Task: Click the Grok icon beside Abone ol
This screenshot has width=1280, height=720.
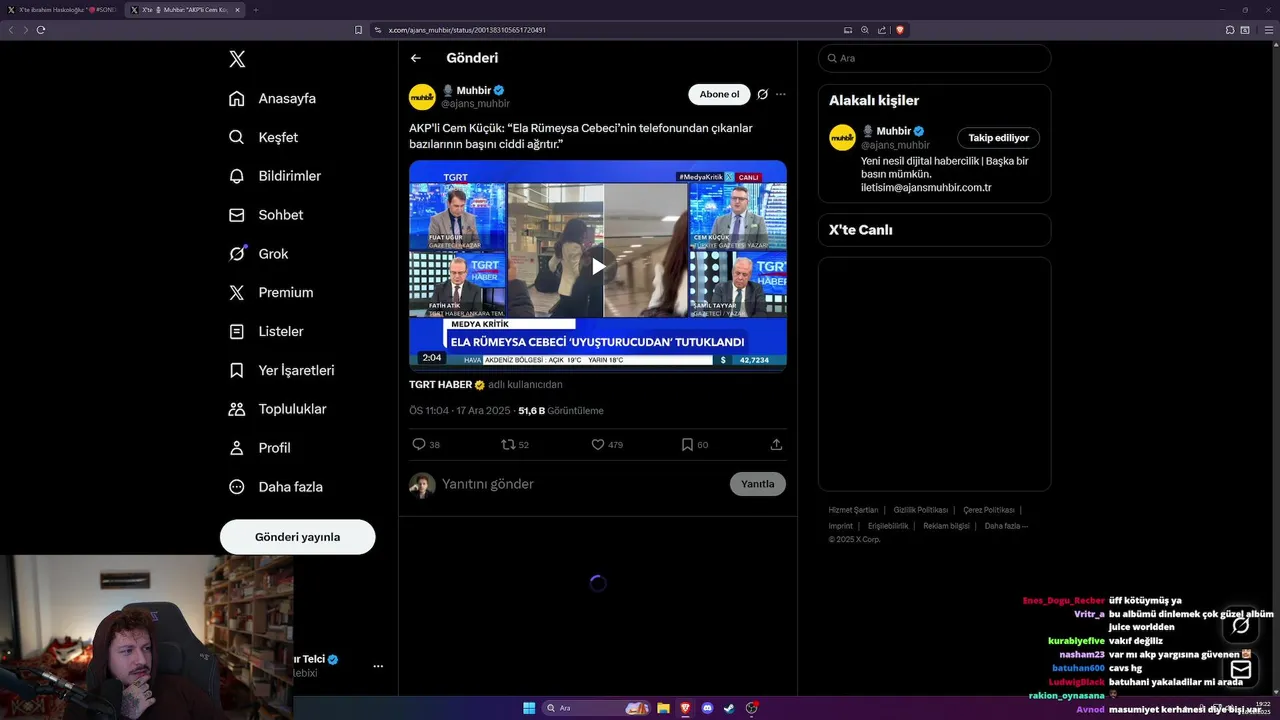Action: tap(762, 94)
